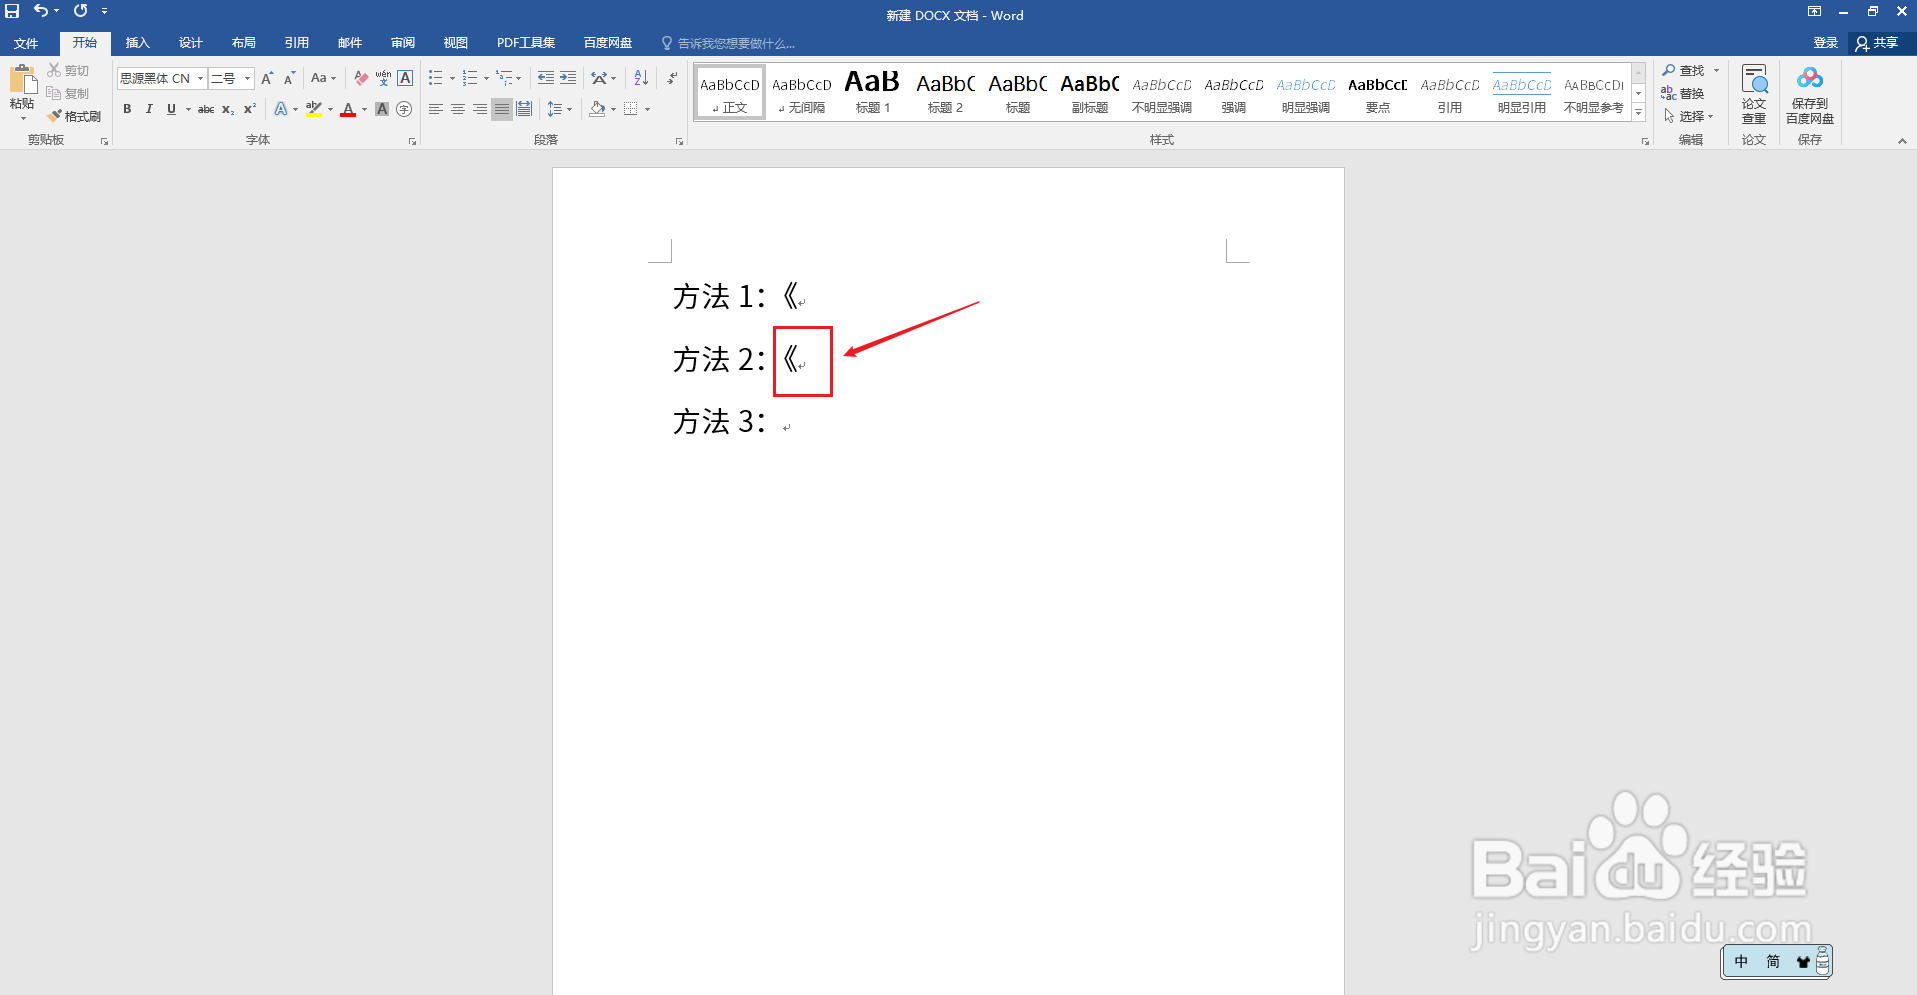Type in the Tell Me search box
1917x995 pixels.
coord(736,43)
